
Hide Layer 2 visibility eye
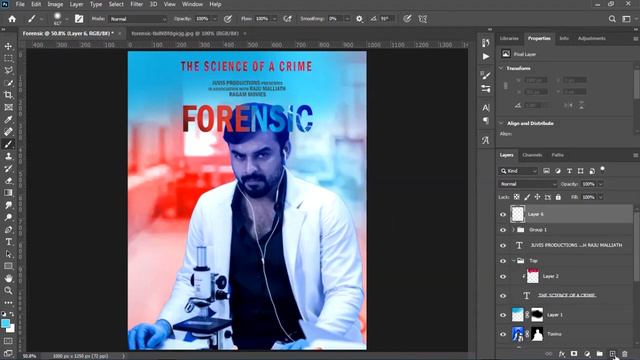(503, 276)
